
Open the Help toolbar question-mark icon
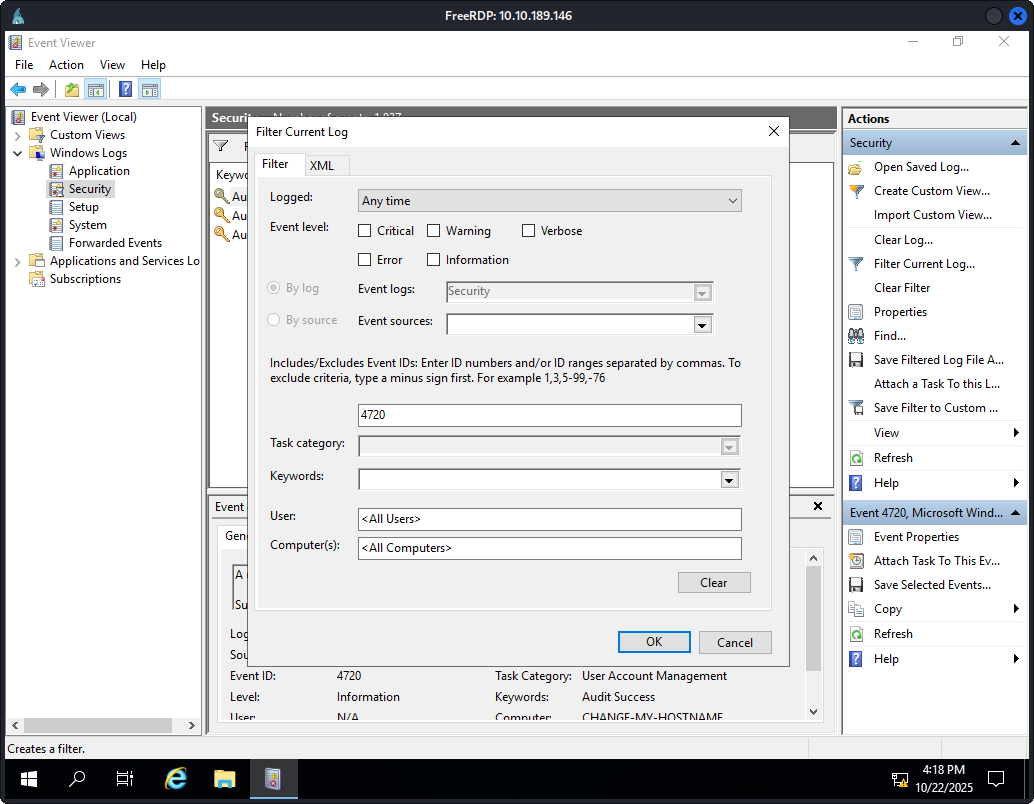(125, 89)
